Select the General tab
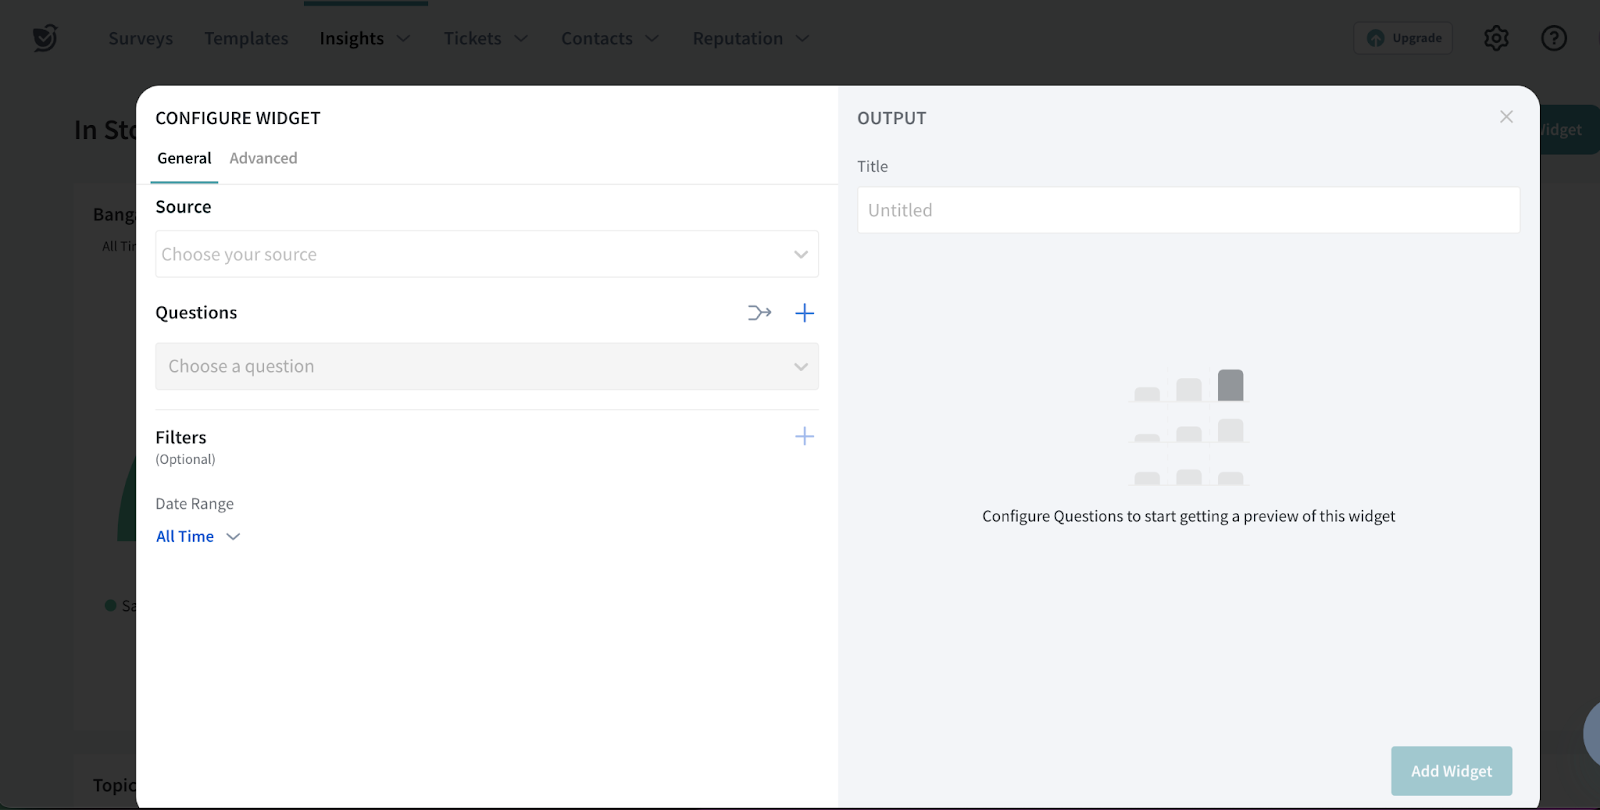This screenshot has height=810, width=1600. [x=184, y=158]
